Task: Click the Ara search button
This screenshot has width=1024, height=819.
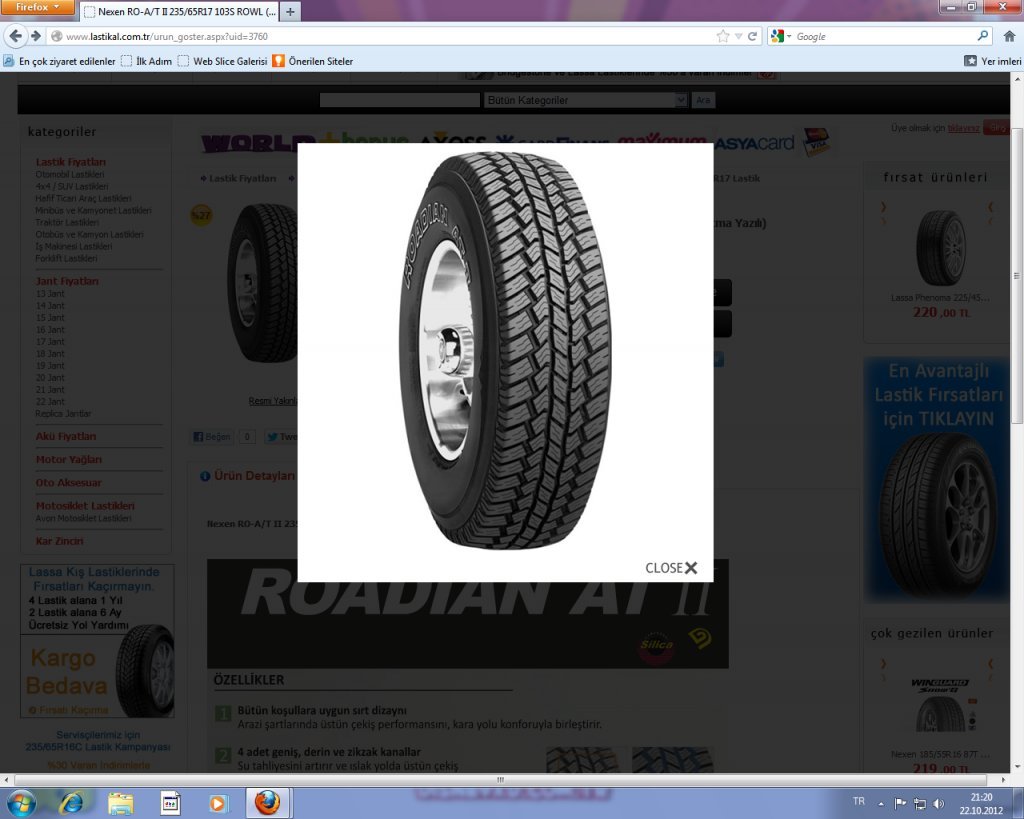Action: 703,99
